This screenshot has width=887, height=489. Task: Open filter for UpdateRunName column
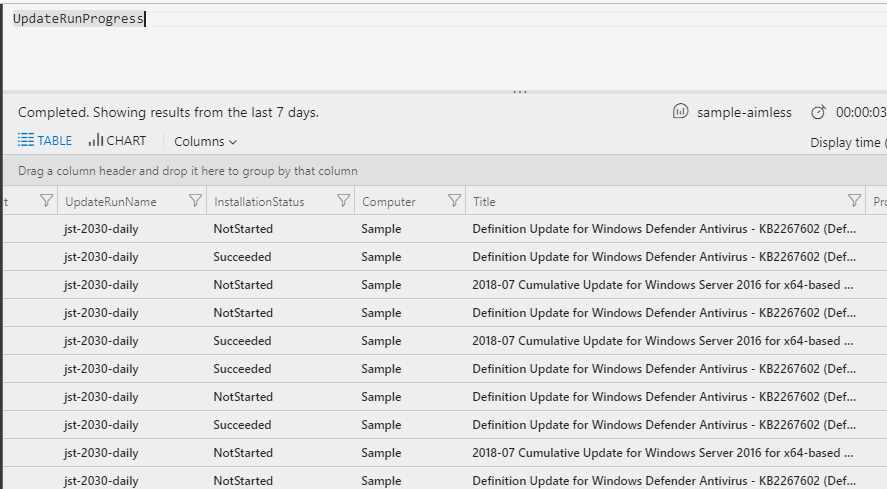tap(195, 200)
